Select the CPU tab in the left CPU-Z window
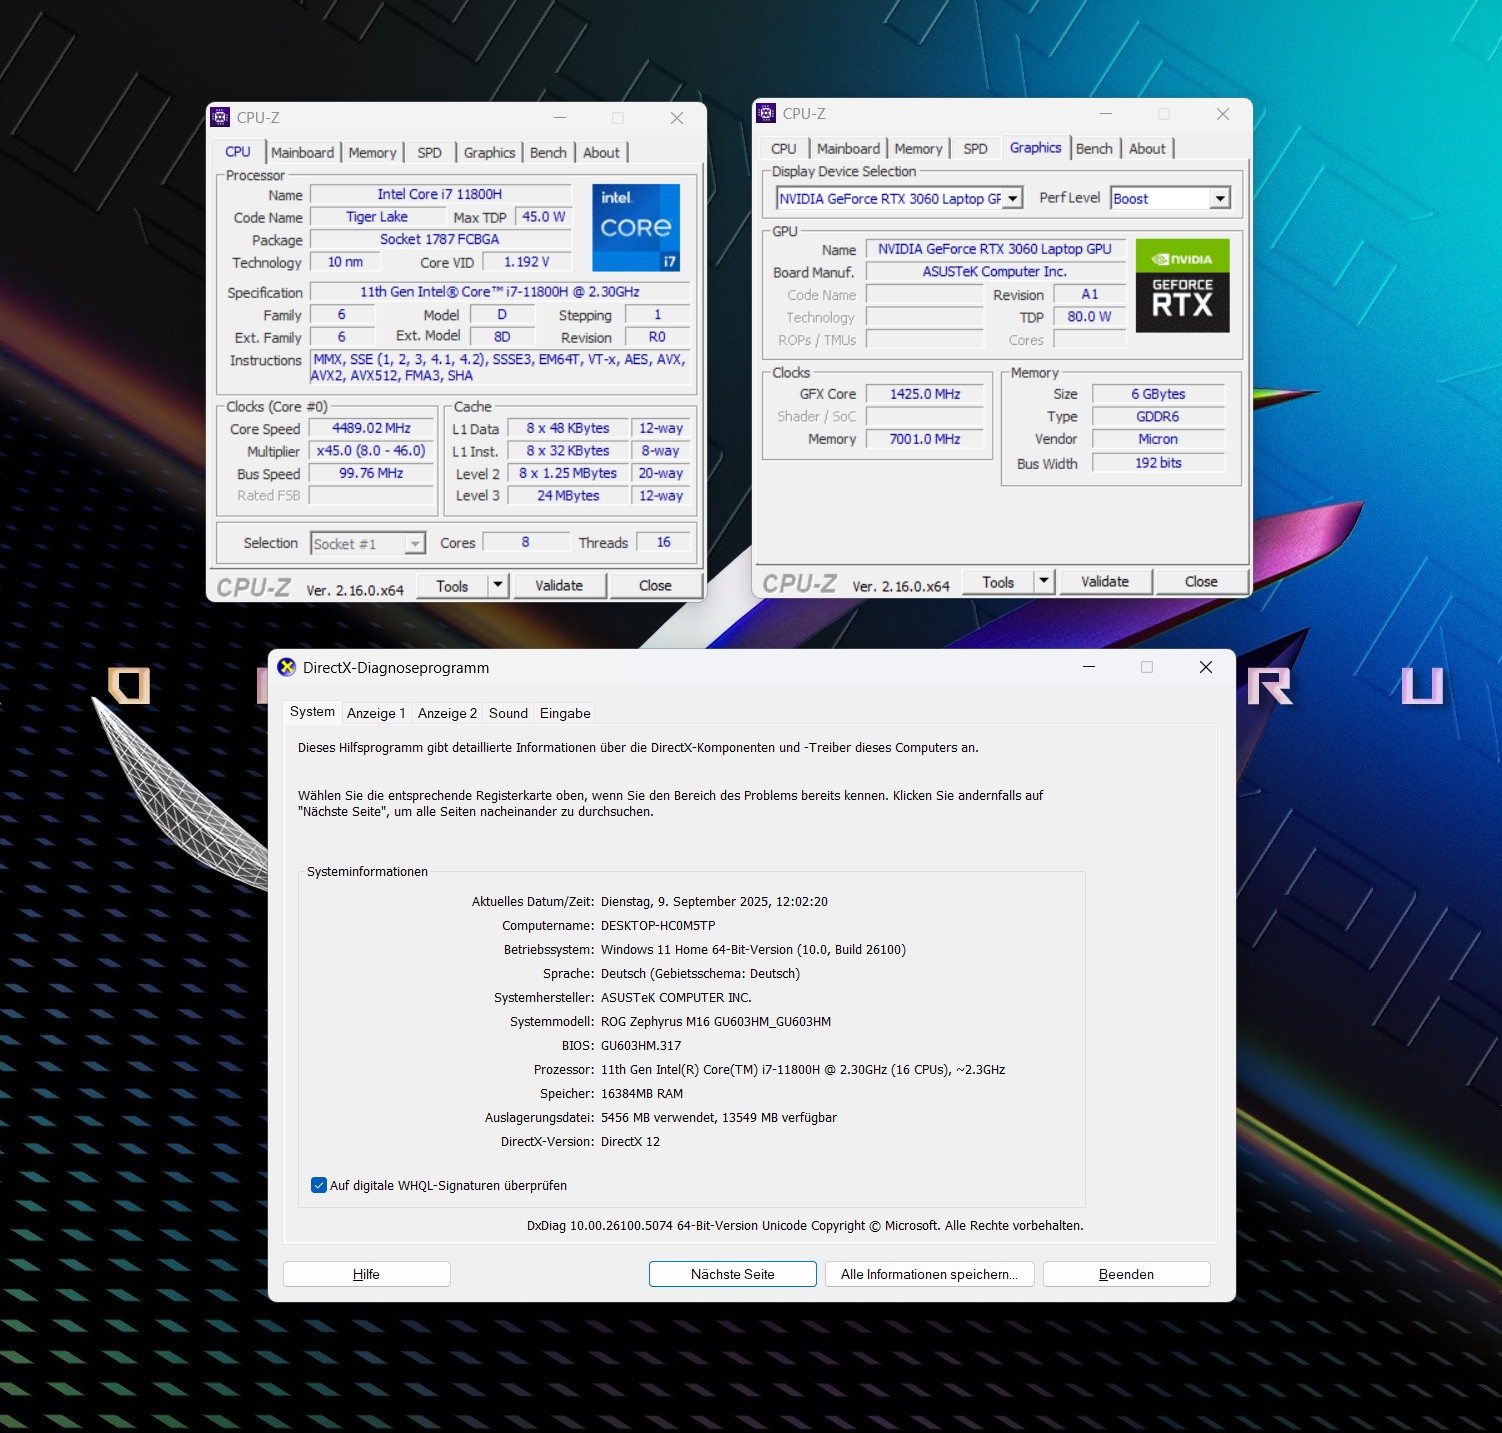The image size is (1502, 1433). 238,151
